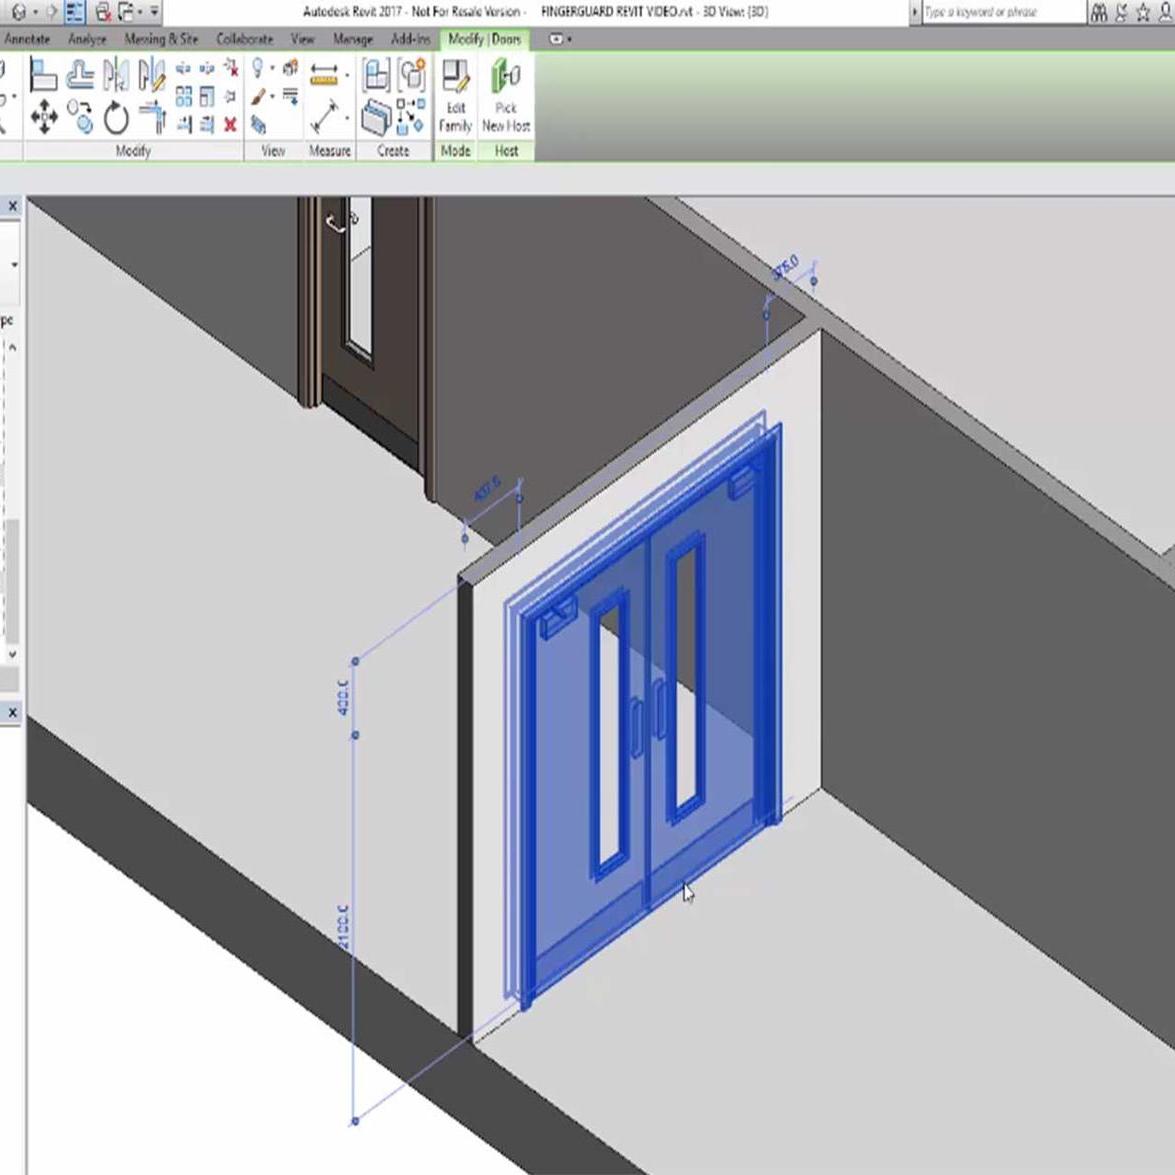Click the 2100.0 height dimension text
This screenshot has height=1175, width=1175.
343,927
